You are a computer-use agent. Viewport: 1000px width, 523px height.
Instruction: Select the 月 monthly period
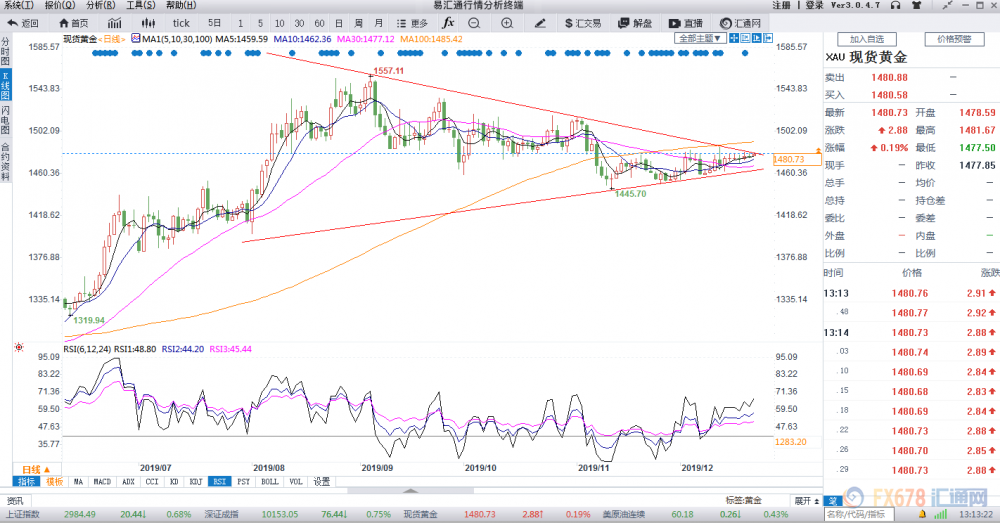click(378, 23)
